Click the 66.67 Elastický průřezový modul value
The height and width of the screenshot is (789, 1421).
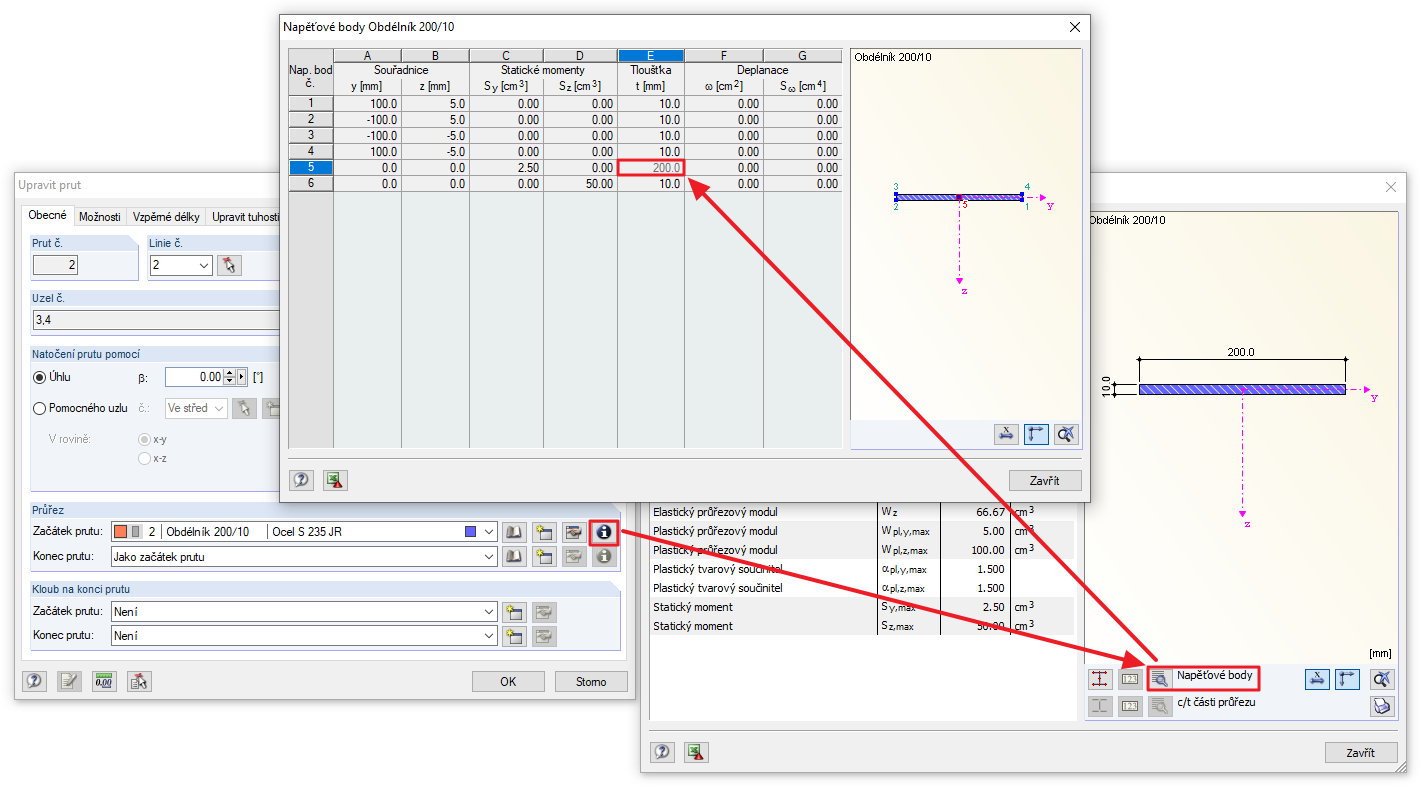tap(975, 512)
